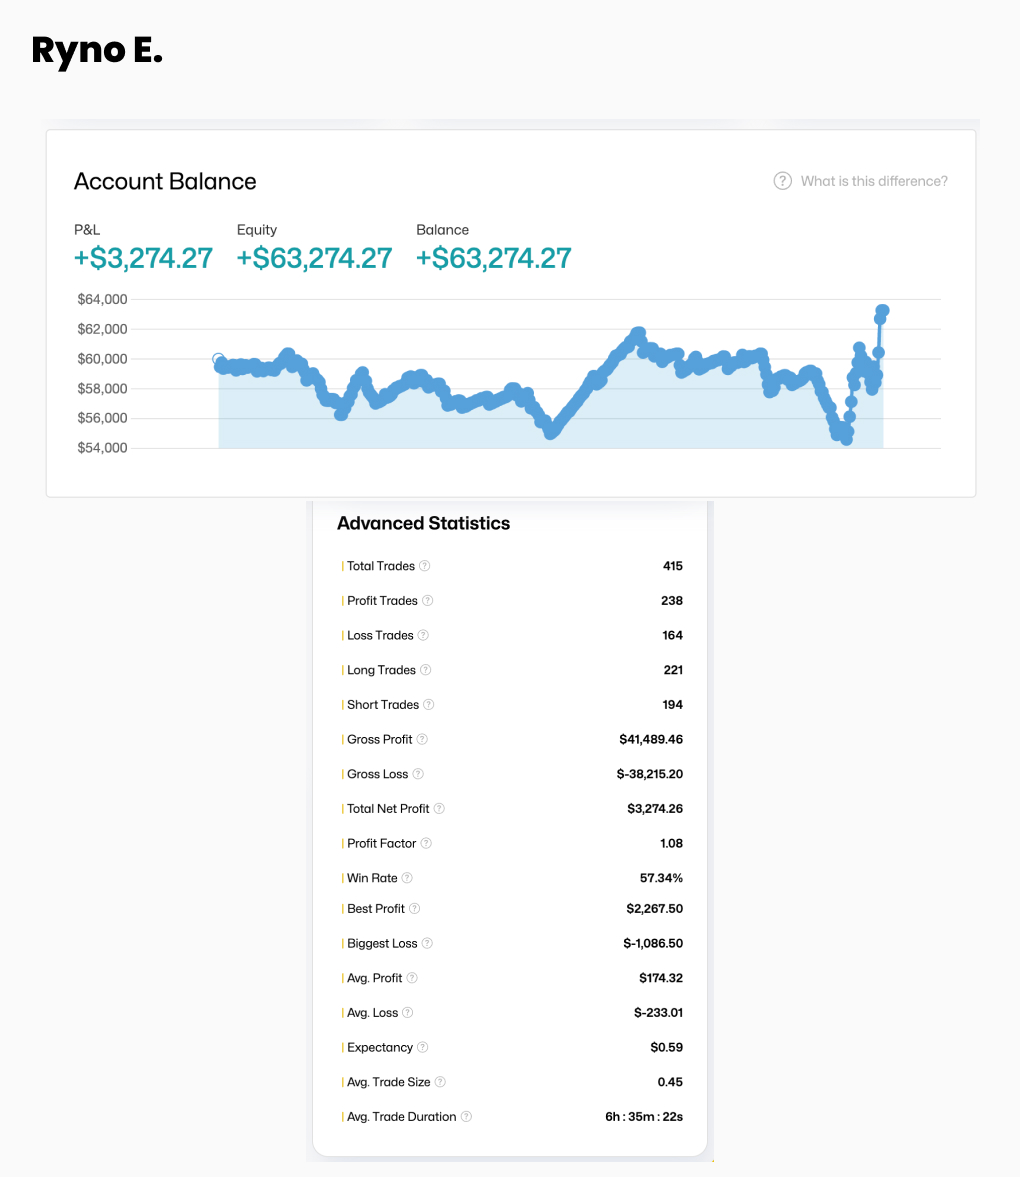Click the Avg. Trade Duration help icon
The image size is (1020, 1177).
point(466,1117)
